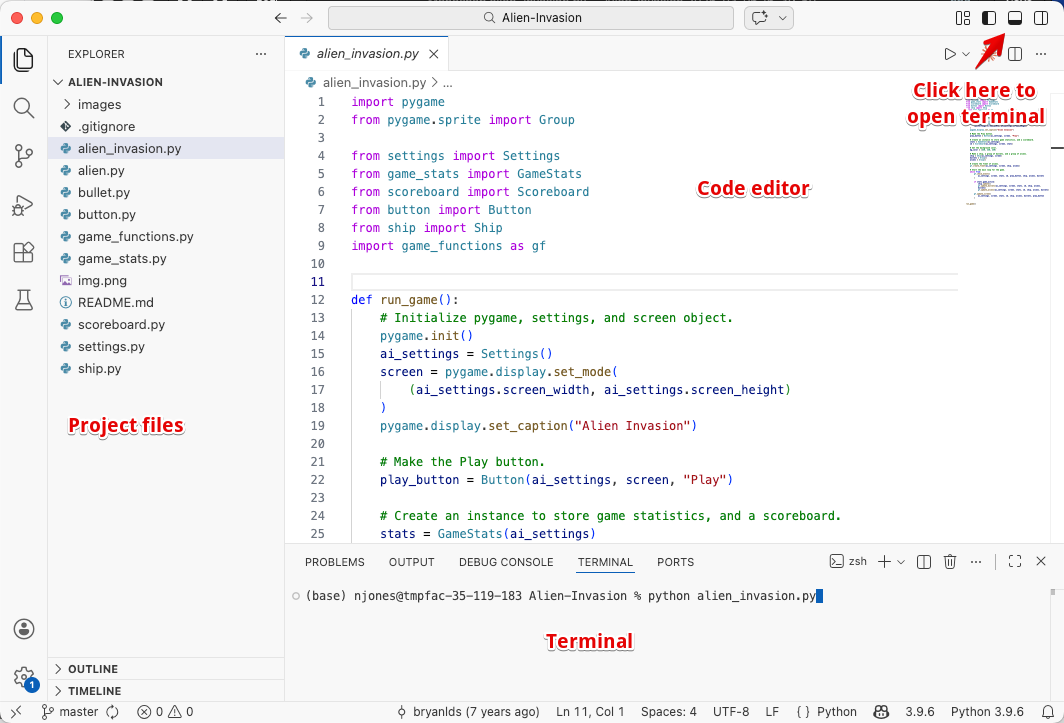Split the editor to the right
The width and height of the screenshot is (1064, 723).
(x=1015, y=54)
